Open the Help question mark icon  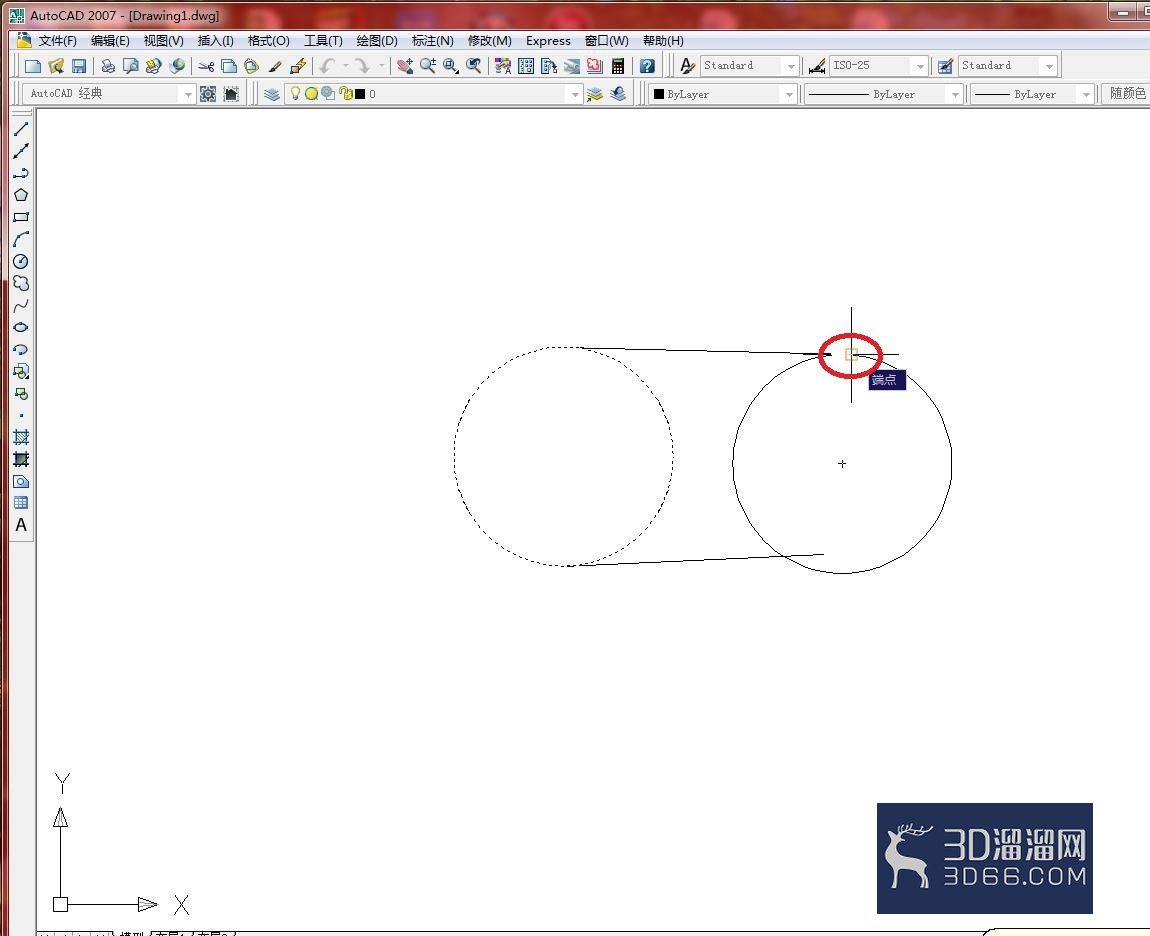647,66
